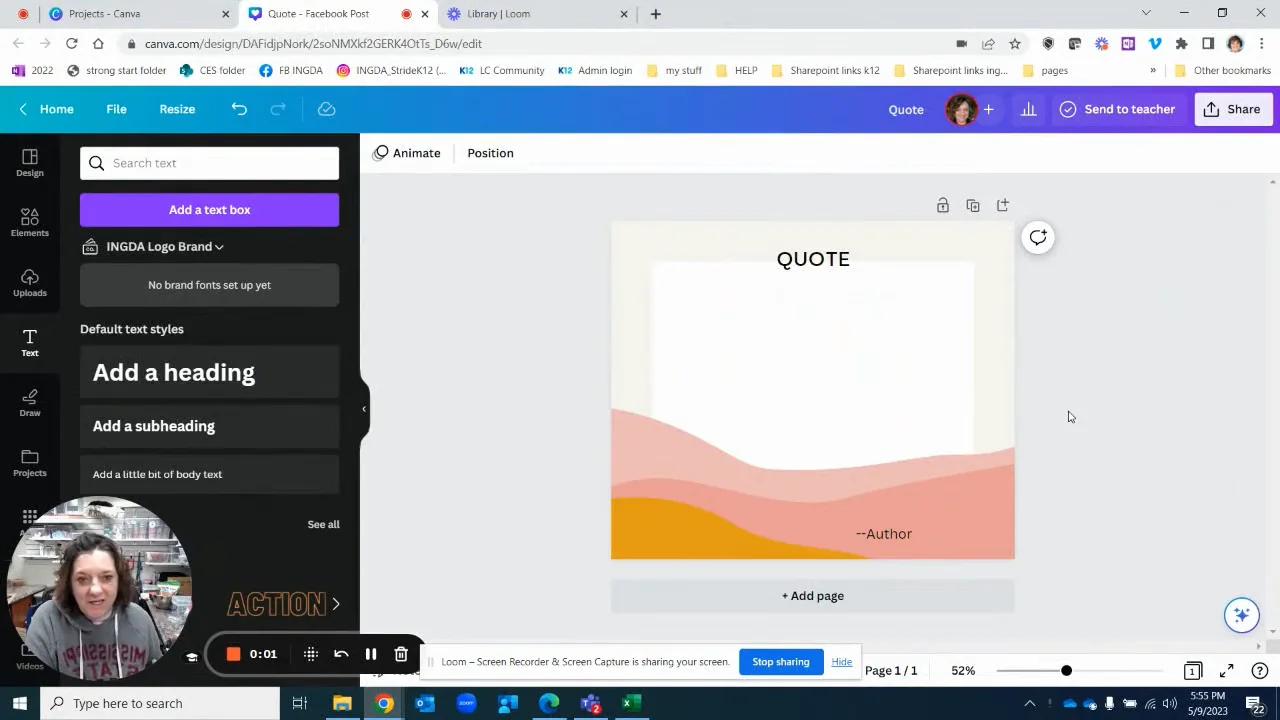Viewport: 1280px width, 720px height.
Task: Open the Loom browser extension icon
Action: (1101, 44)
